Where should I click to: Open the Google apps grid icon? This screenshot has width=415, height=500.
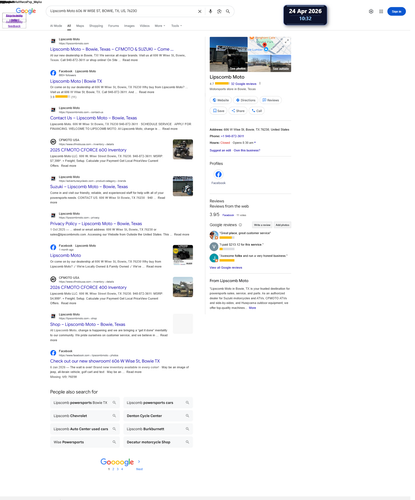(381, 11)
